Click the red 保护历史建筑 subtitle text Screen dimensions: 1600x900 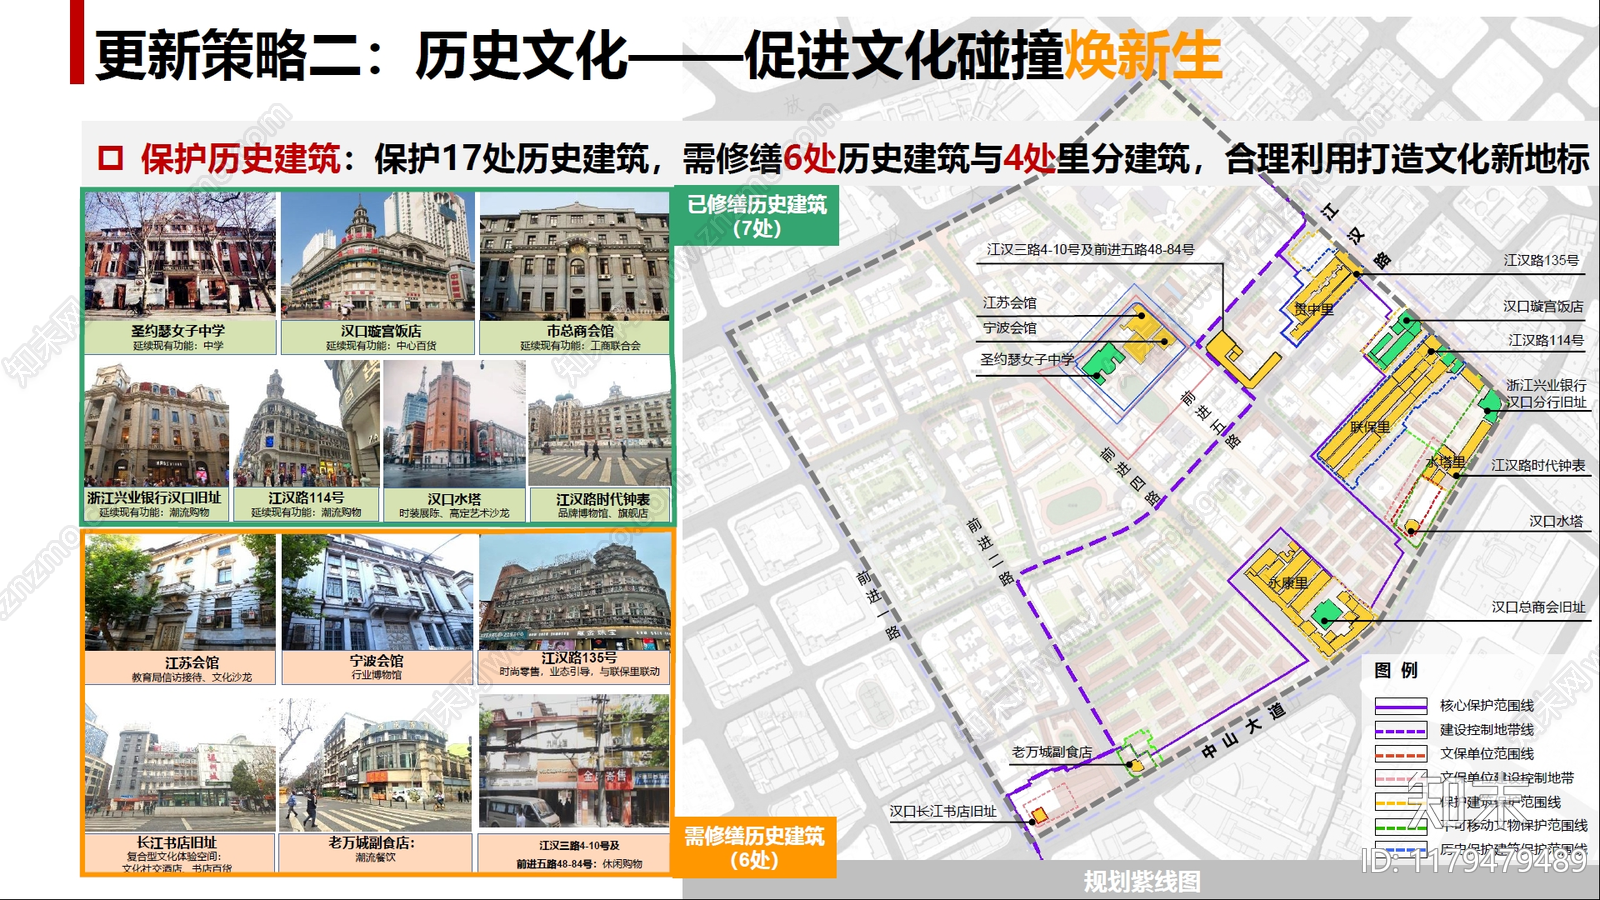click(x=240, y=159)
